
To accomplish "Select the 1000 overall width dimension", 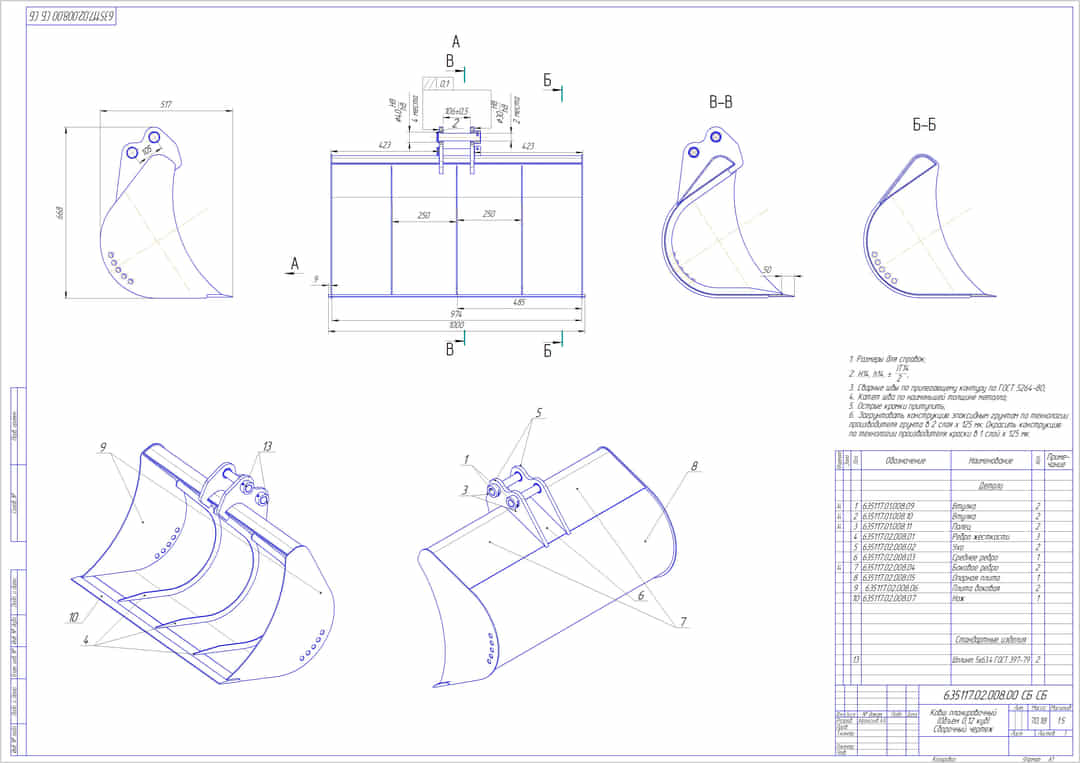I will [457, 325].
